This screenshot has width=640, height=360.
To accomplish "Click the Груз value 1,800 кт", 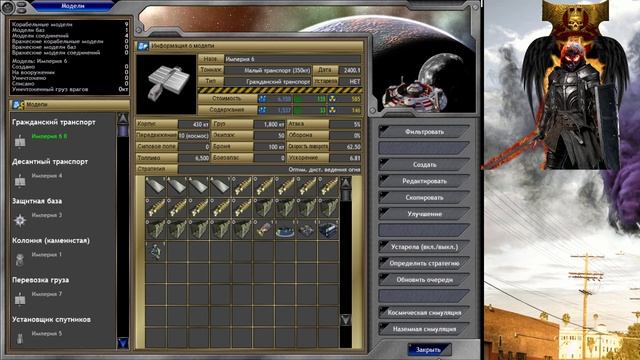I will click(x=269, y=124).
